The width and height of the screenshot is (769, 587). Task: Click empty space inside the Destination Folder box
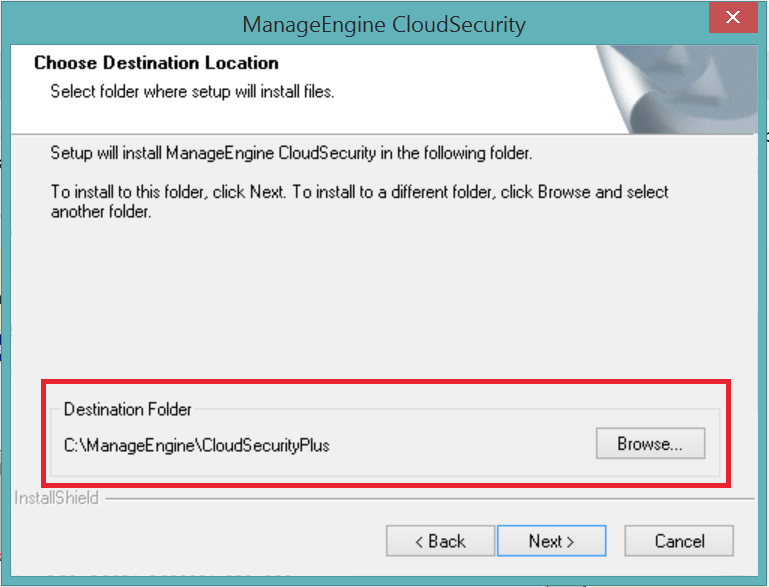click(460, 445)
